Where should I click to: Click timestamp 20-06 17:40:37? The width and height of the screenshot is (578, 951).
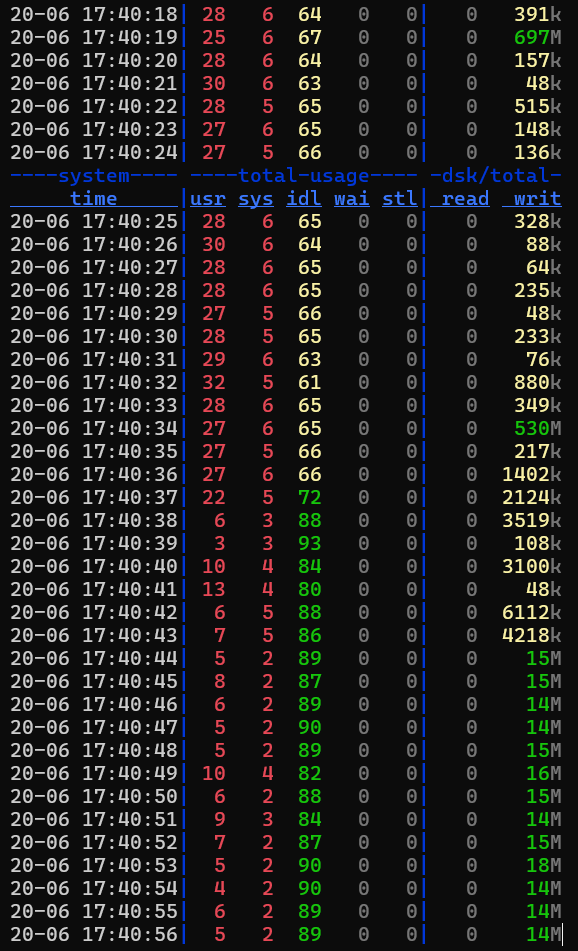click(x=93, y=497)
